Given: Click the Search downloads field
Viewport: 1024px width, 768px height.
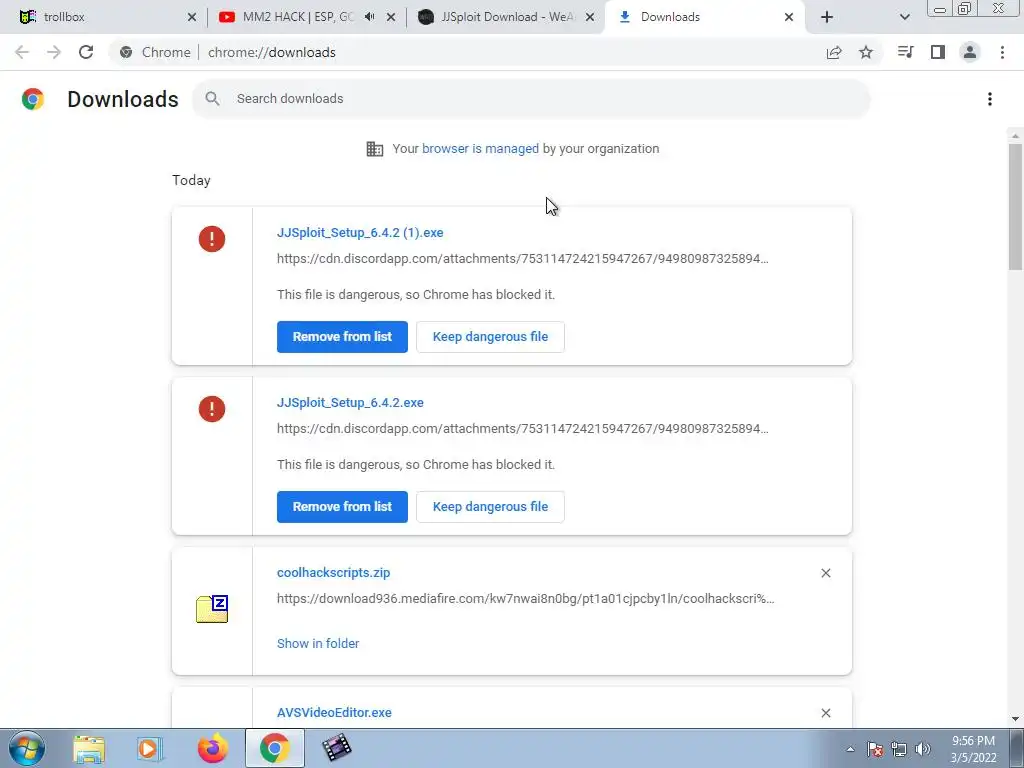Looking at the screenshot, I should tap(531, 99).
